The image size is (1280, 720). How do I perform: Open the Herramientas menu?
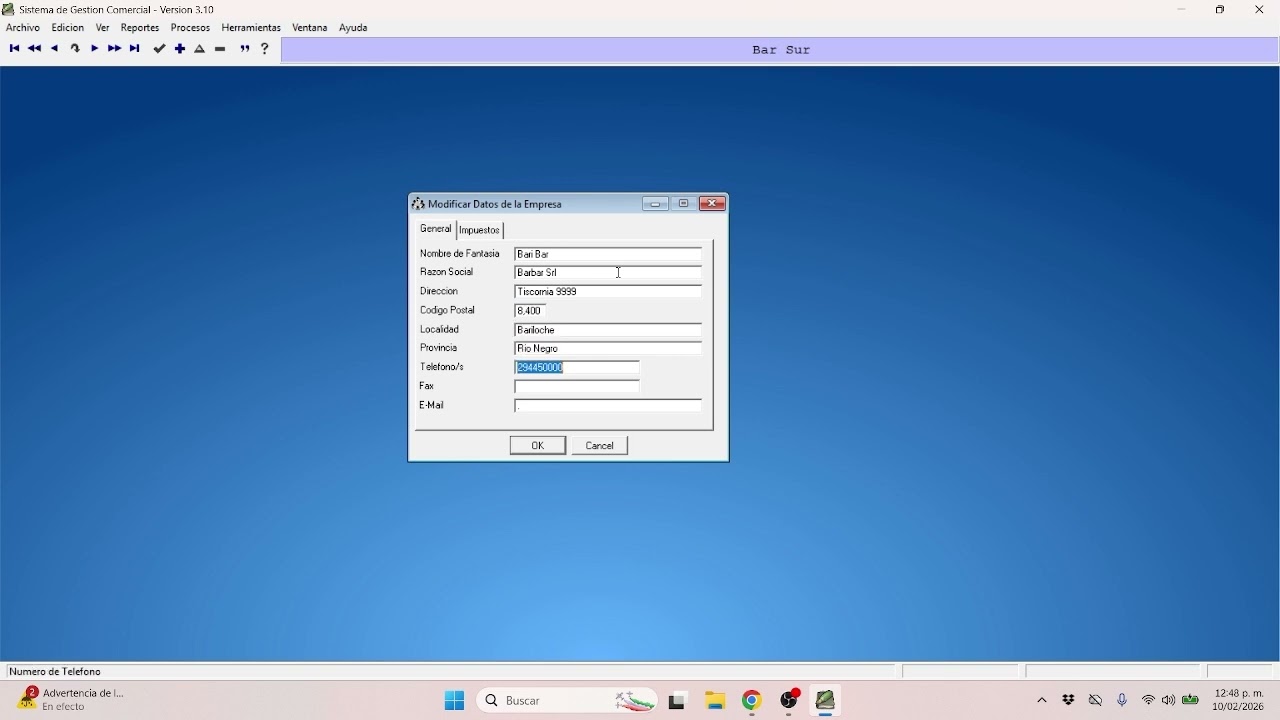(251, 28)
